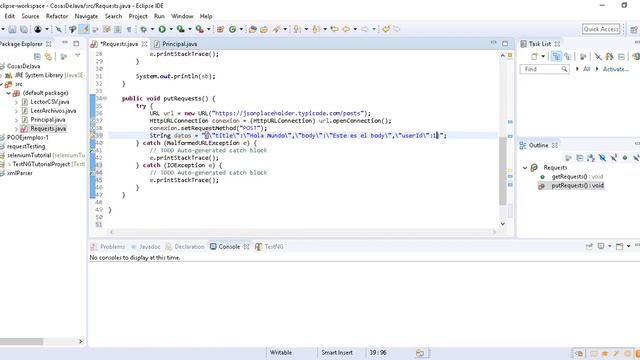Open the New Java Class dropdown arrow
Viewport: 640px width, 360px height.
241,29
